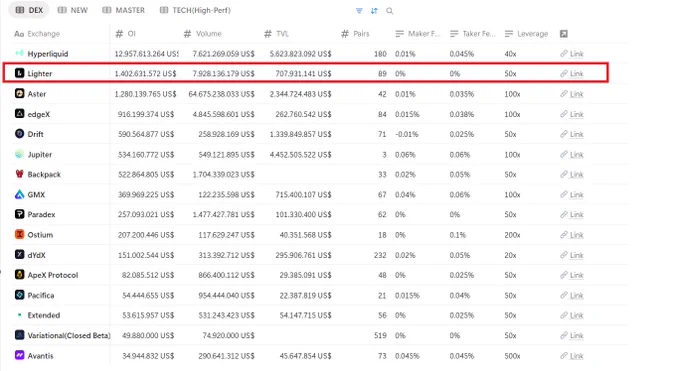Image resolution: width=680 pixels, height=371 pixels.
Task: Open the Link for edgeX
Action: coord(572,114)
